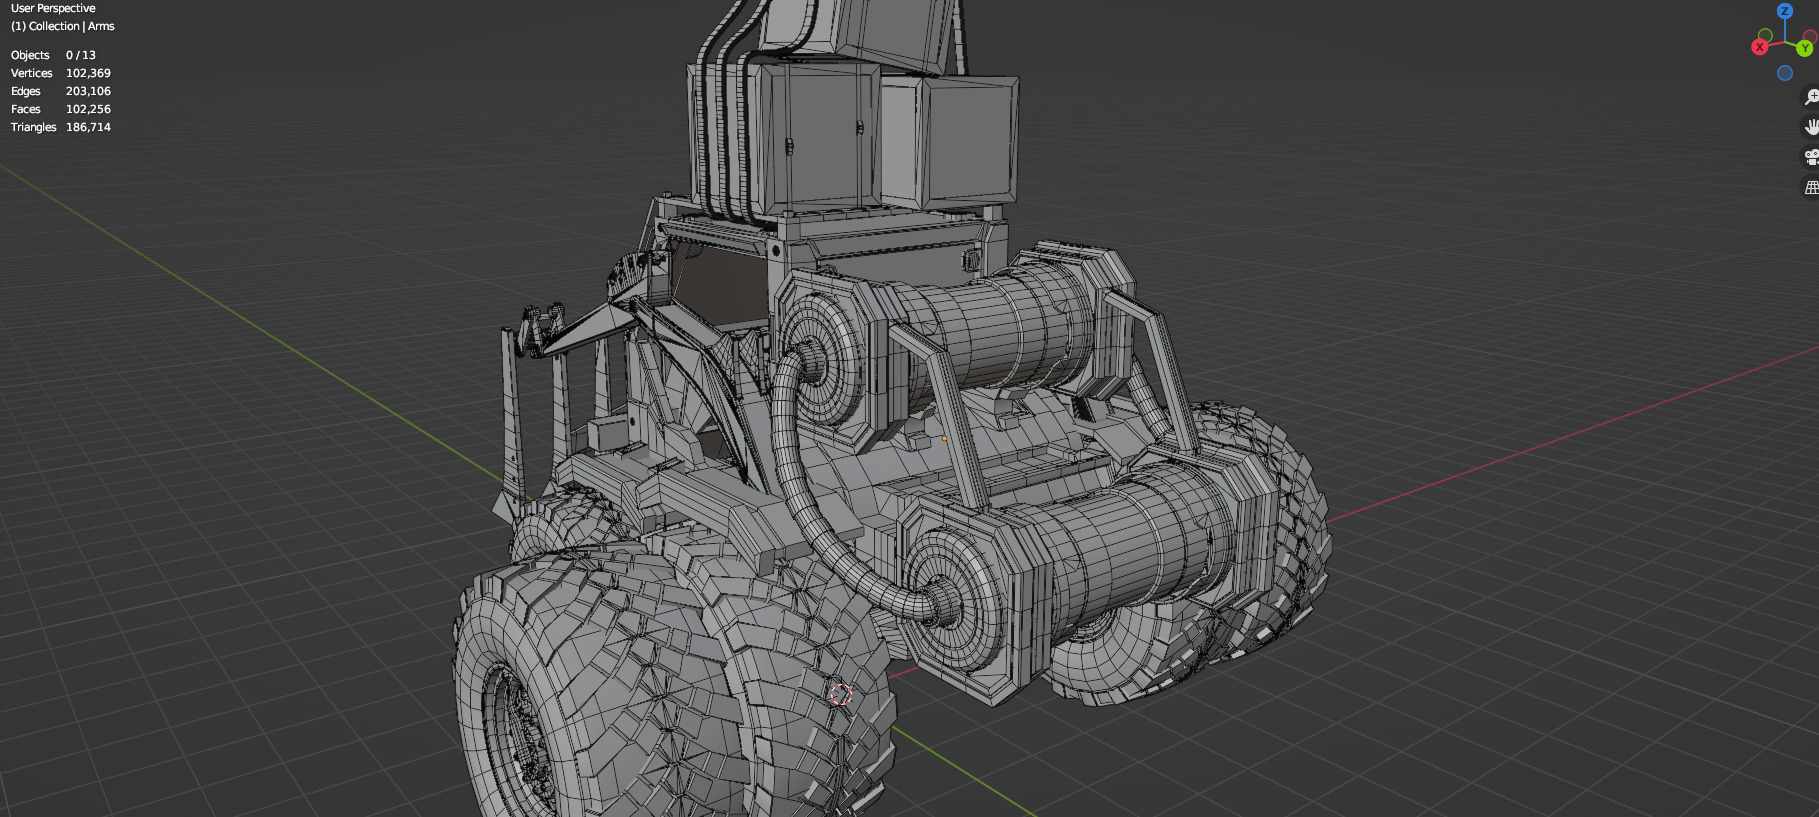Click the Vertices '102,369' value
Screen dimensions: 1819x817
(88, 73)
